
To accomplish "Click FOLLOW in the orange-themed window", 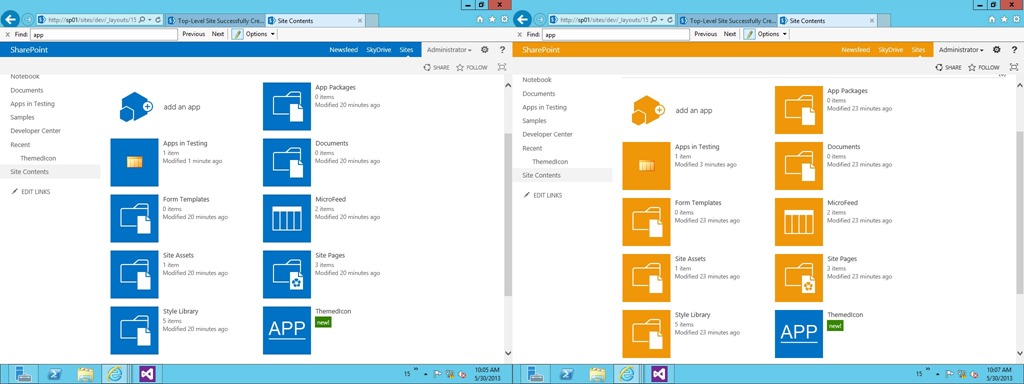I will click(x=984, y=67).
